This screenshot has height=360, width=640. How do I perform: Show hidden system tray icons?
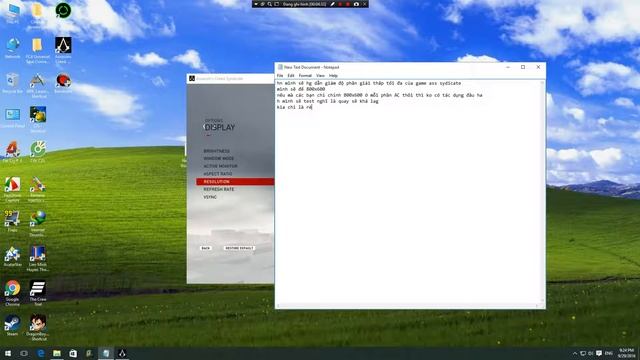575,353
